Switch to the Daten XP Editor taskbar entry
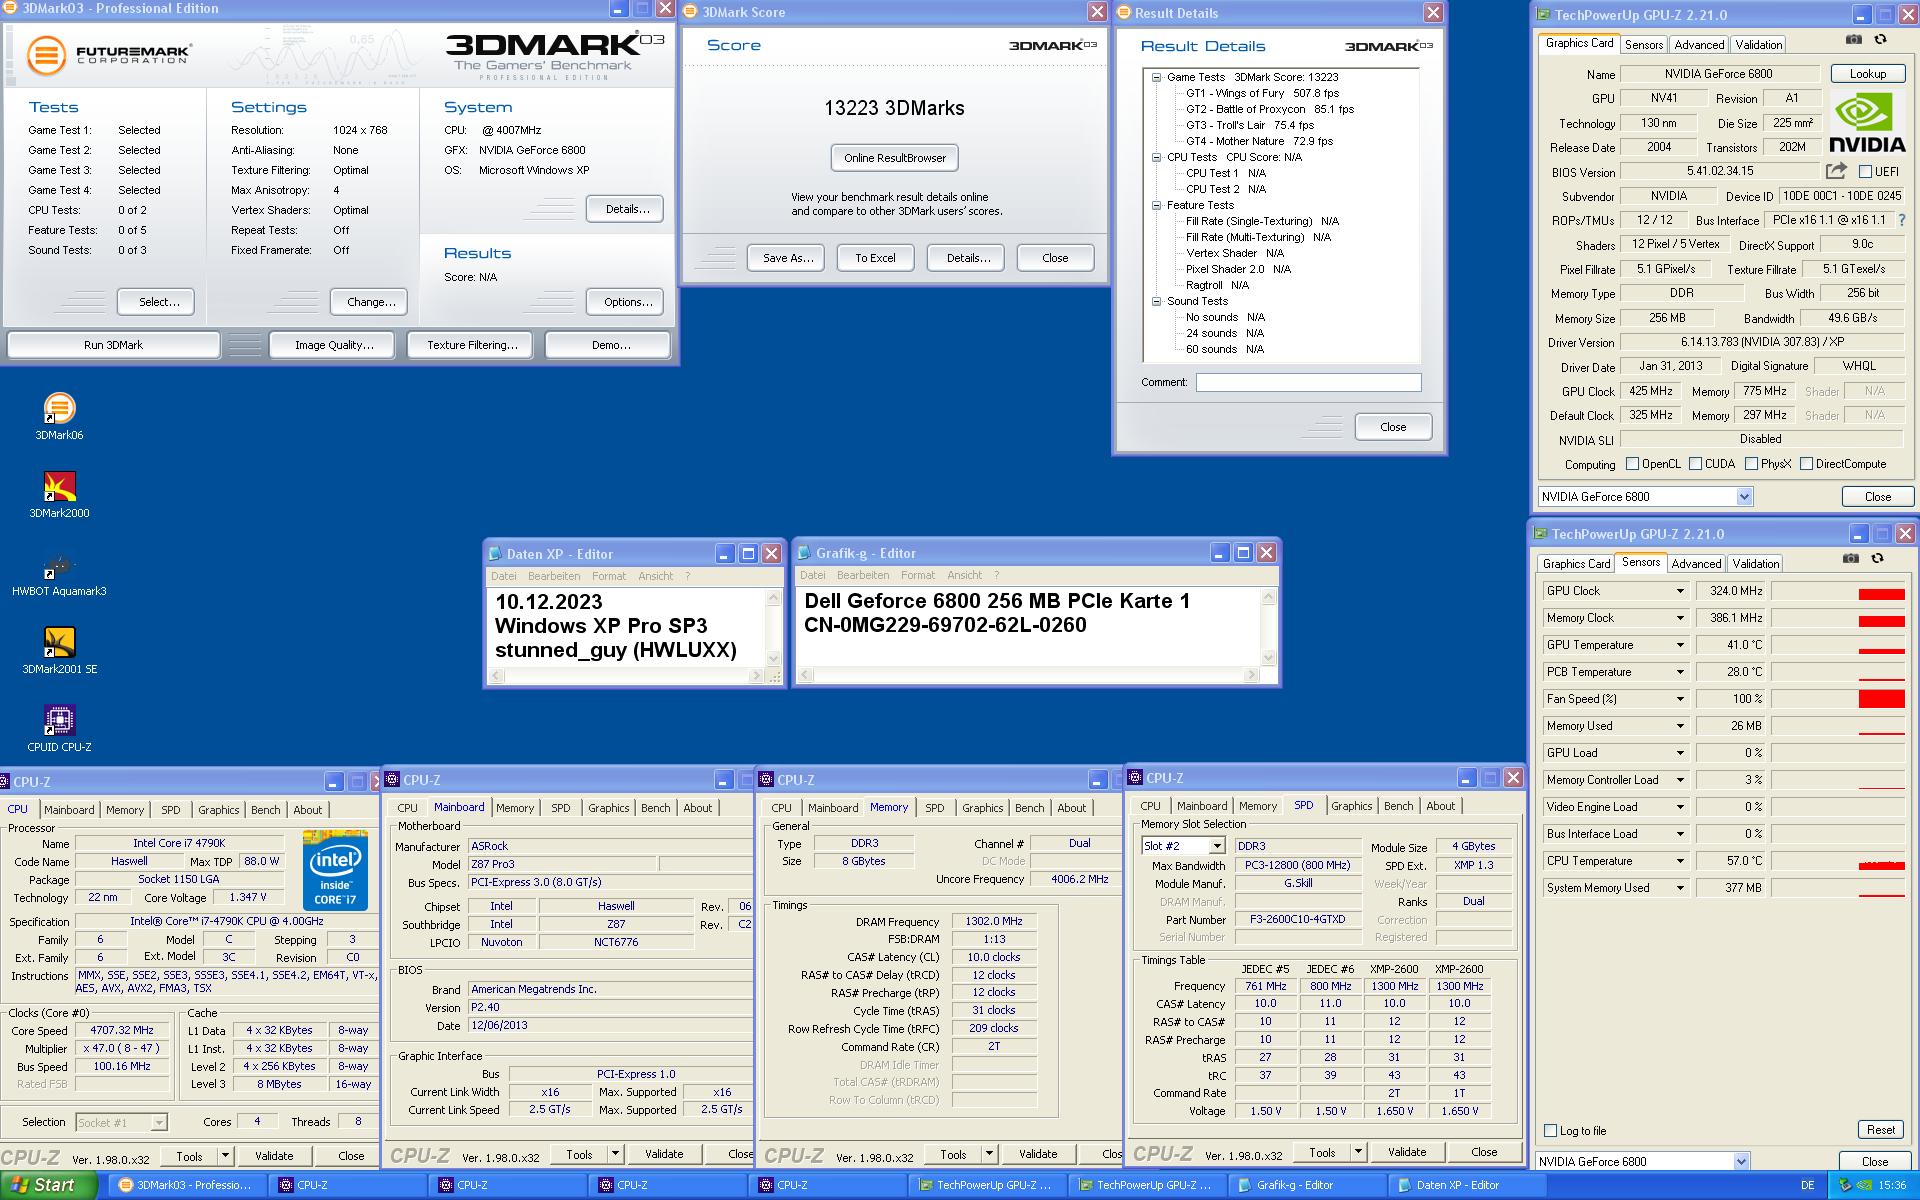 coord(1465,1185)
